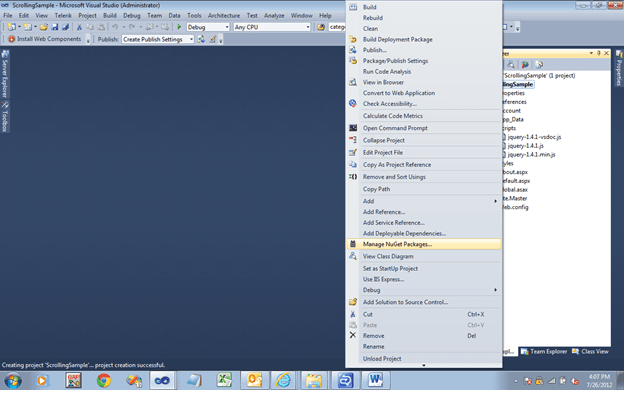Select jquery-1.4.1-vsdoc.js in Solution Explorer
Screen dimensions: 626x400
click(x=534, y=137)
